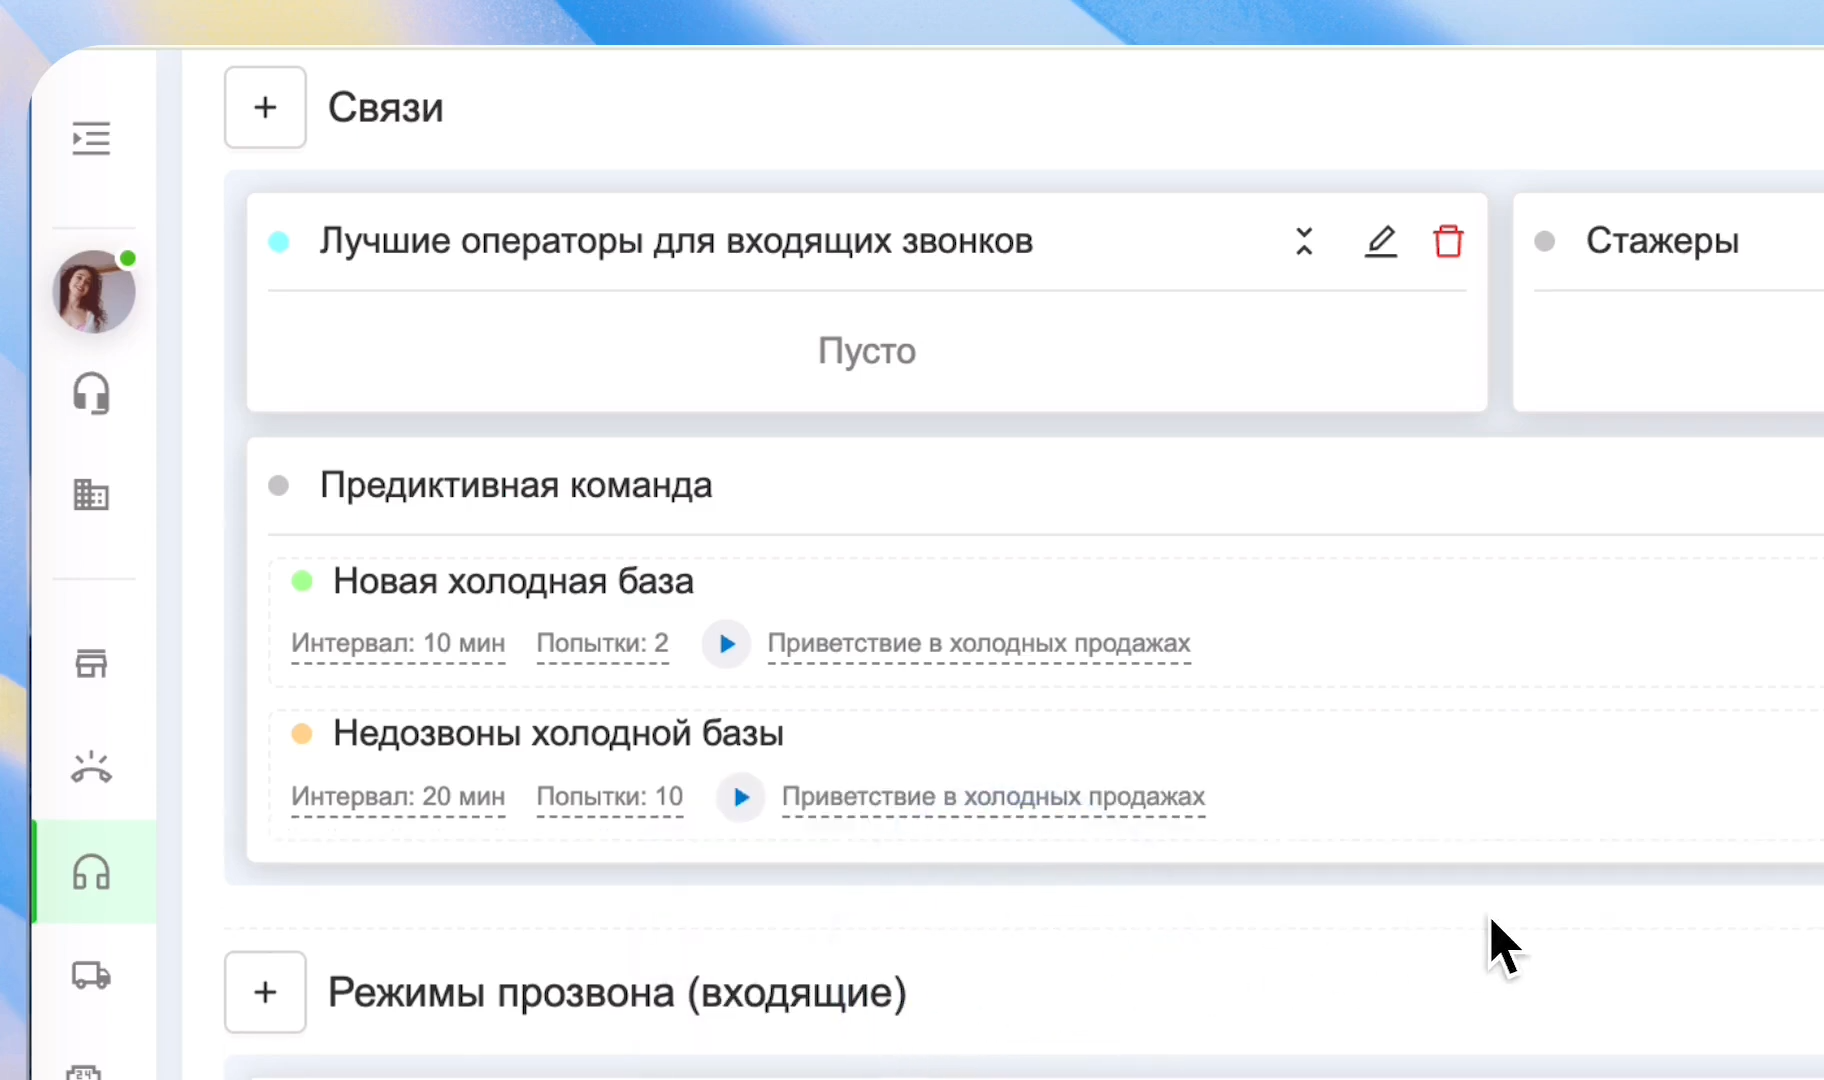This screenshot has width=1824, height=1080.
Task: Select the active headphones sidebar icon
Action: point(91,872)
